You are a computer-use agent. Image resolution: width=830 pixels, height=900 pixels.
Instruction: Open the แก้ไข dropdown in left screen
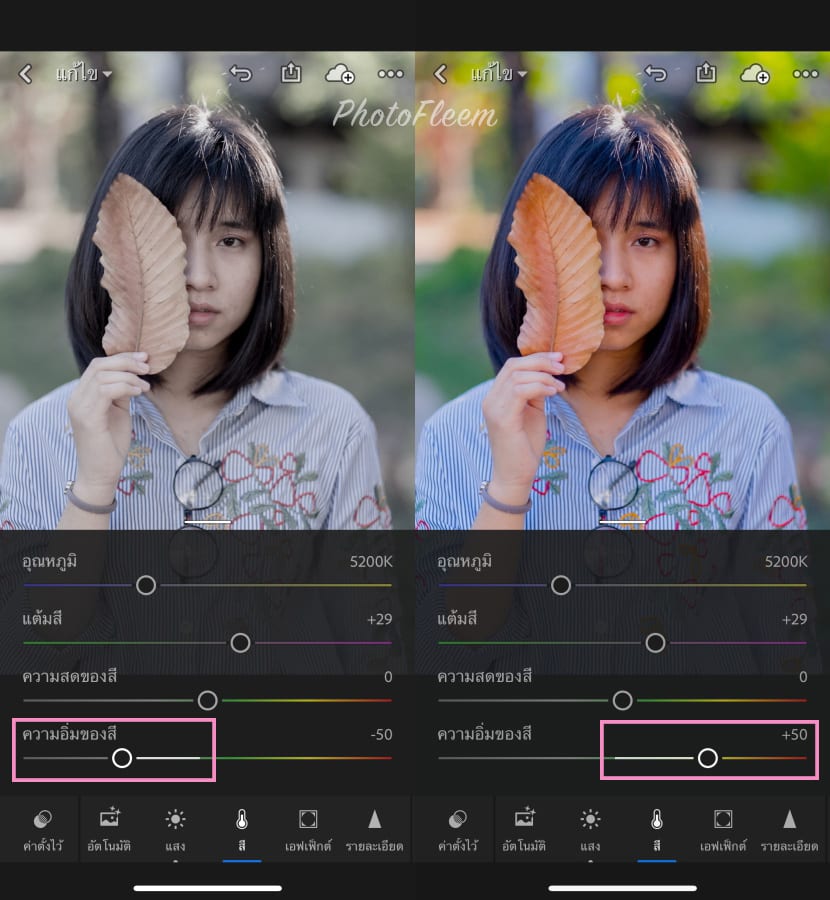coord(84,73)
